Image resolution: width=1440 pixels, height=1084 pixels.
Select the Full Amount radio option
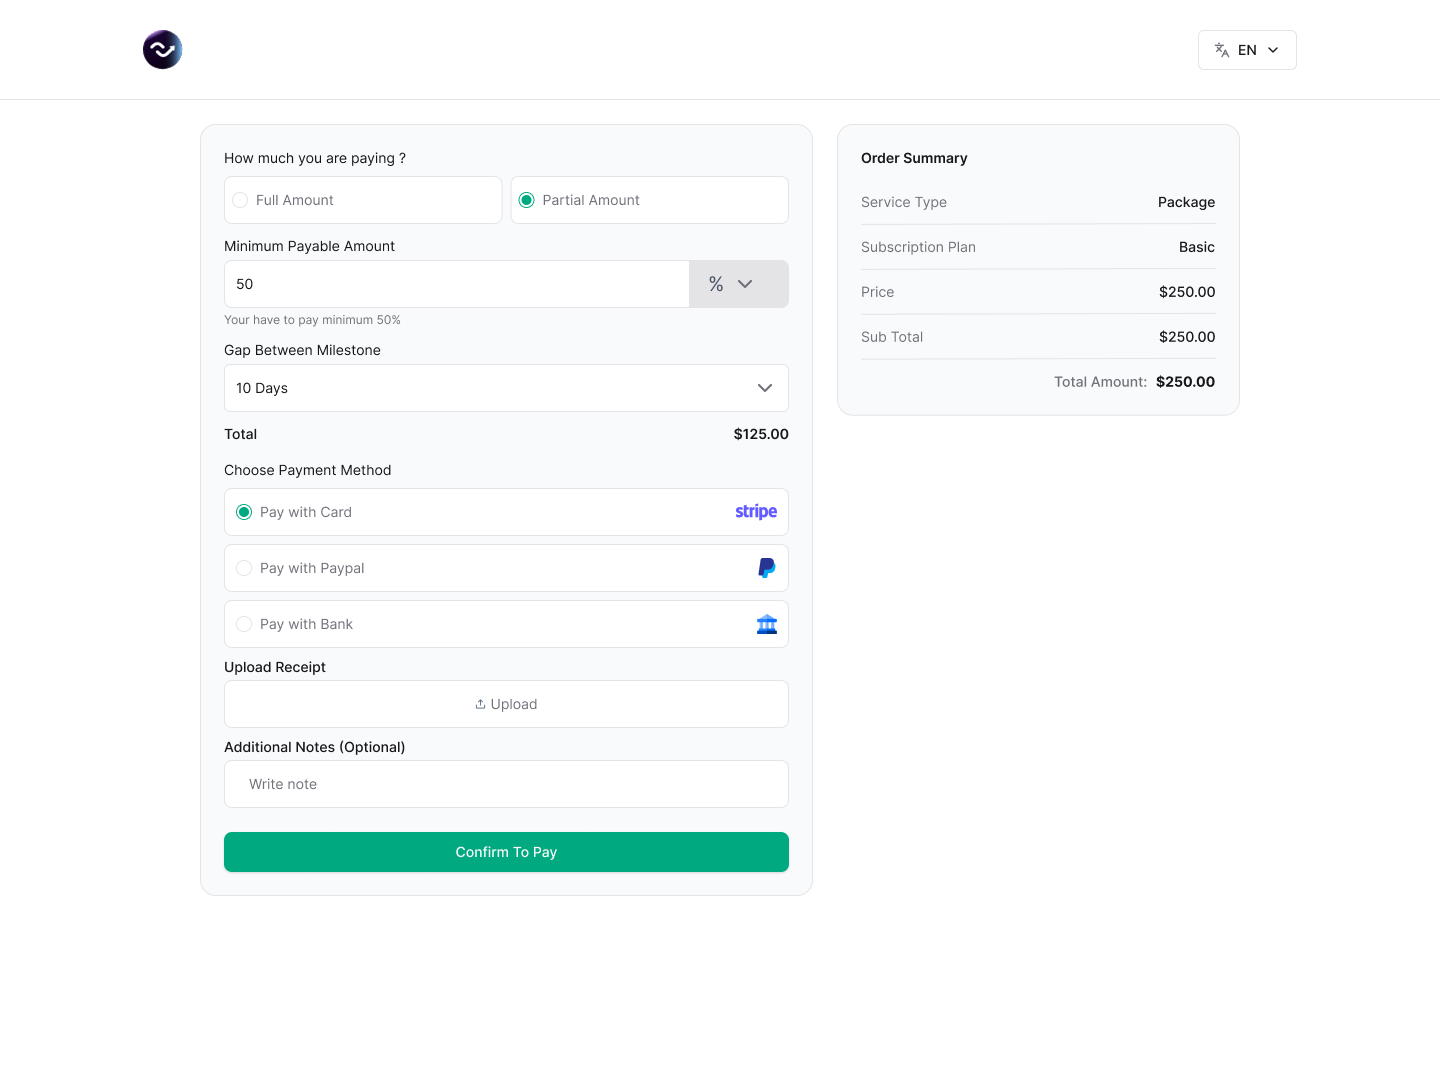click(x=240, y=200)
